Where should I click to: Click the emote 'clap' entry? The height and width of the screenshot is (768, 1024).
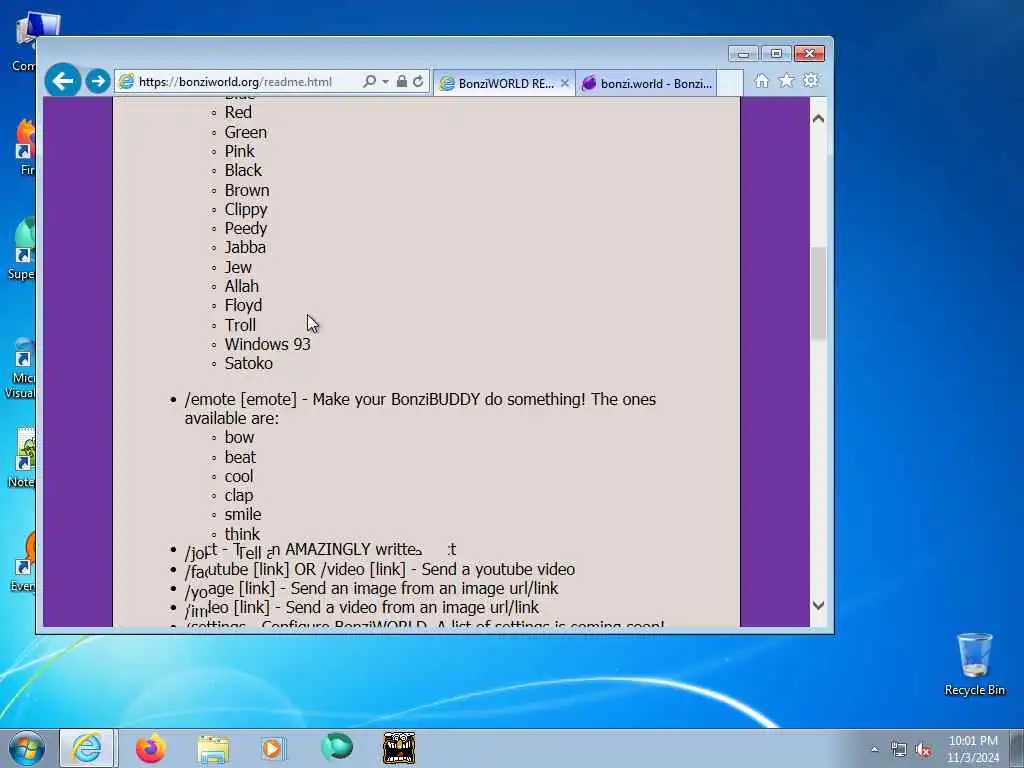[238, 496]
